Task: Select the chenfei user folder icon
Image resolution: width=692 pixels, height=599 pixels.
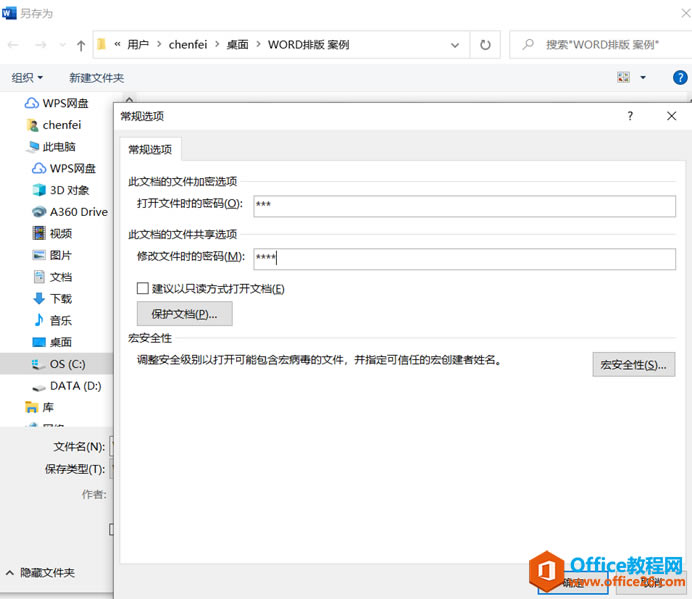Action: click(32, 125)
